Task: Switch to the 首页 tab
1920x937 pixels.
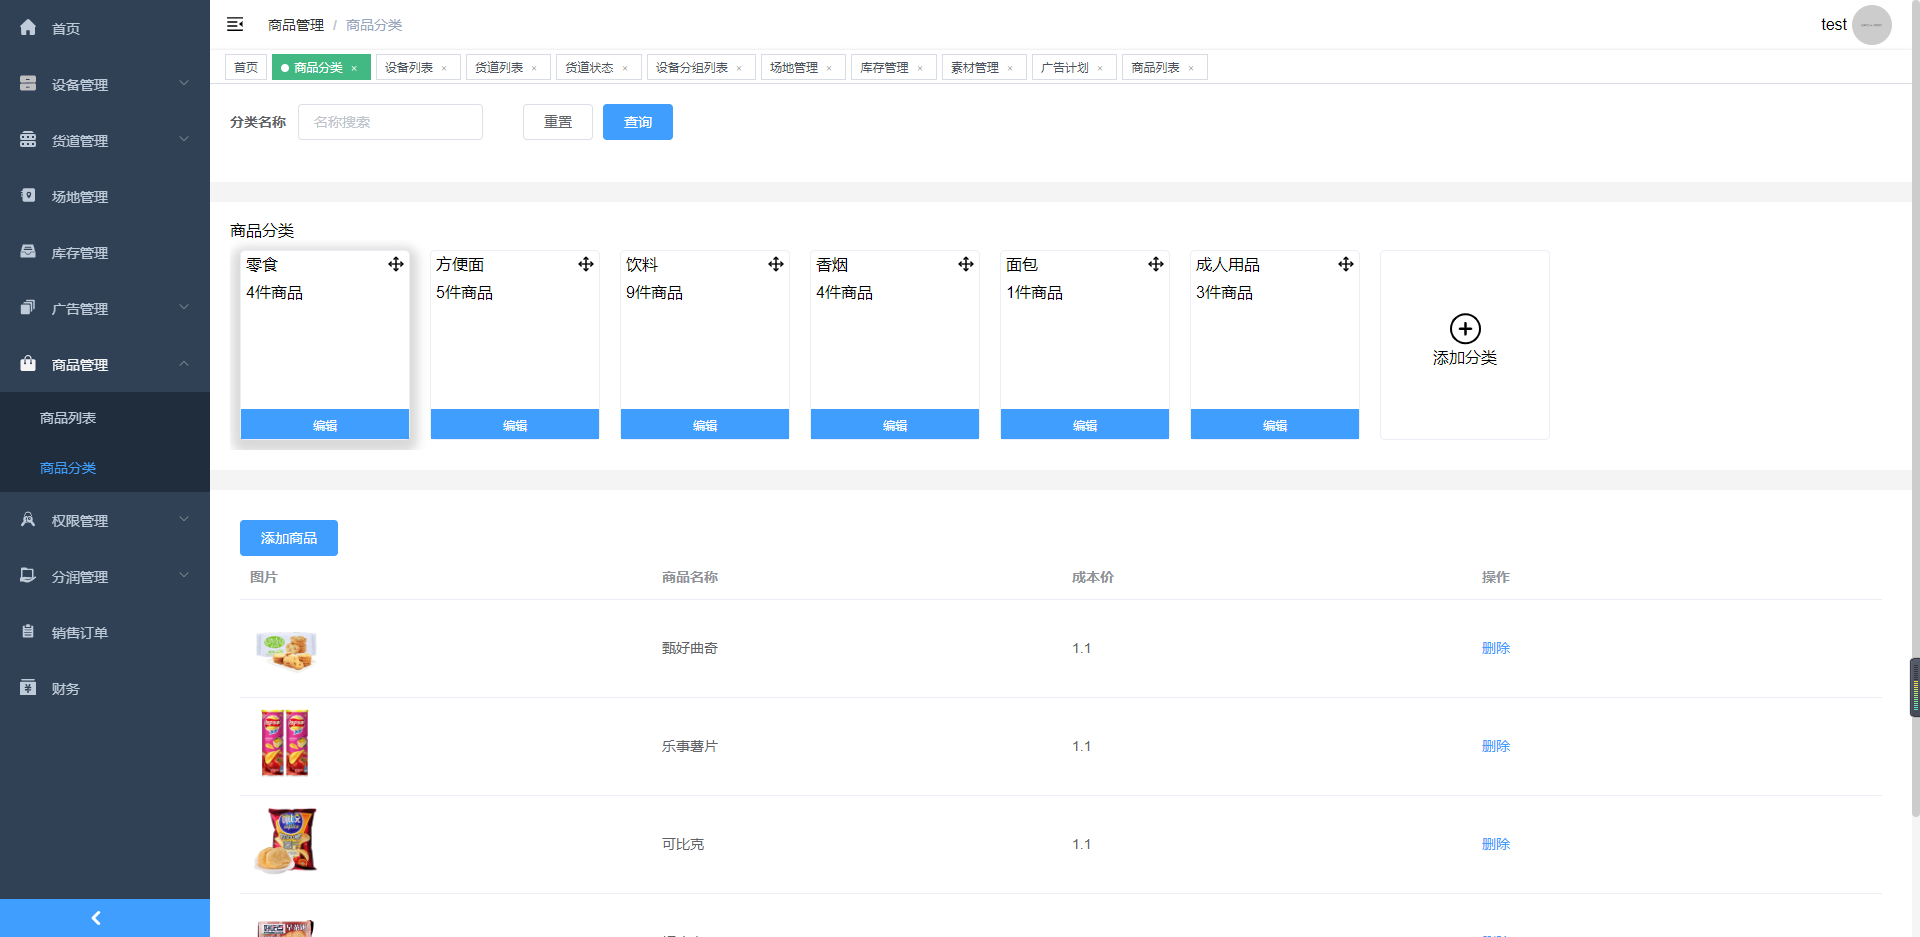Action: 246,67
